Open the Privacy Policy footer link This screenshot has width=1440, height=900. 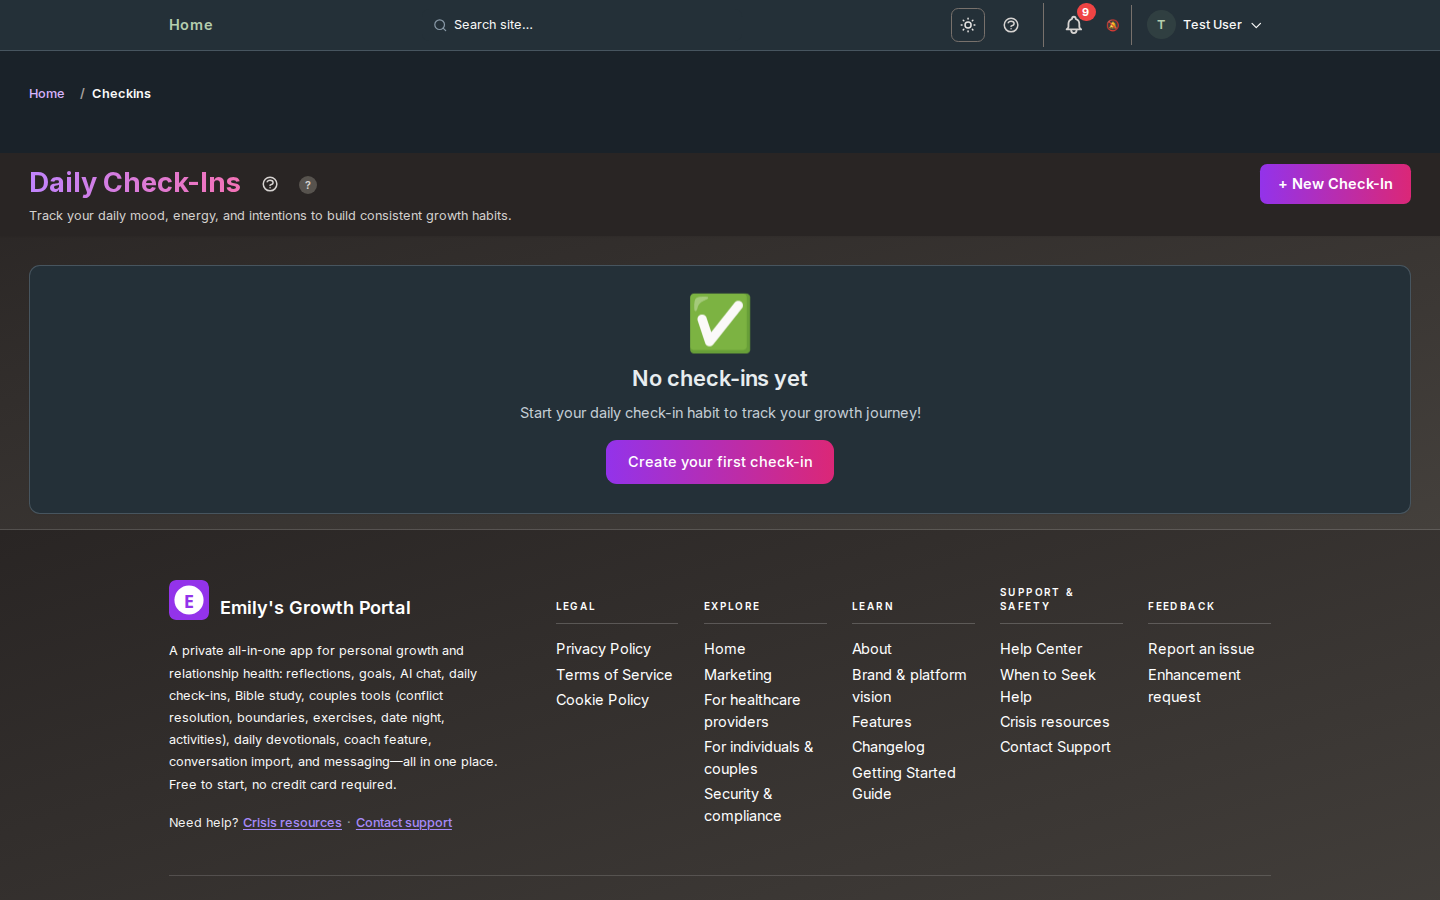click(x=603, y=649)
